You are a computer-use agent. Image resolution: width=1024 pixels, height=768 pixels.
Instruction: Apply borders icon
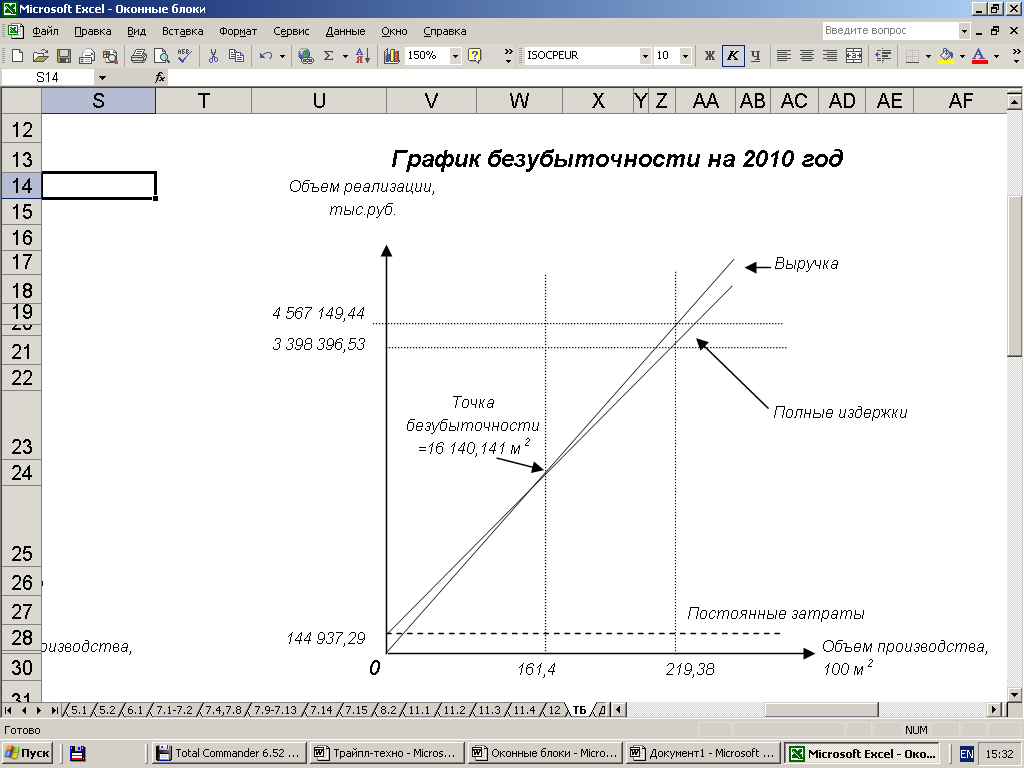(x=912, y=56)
